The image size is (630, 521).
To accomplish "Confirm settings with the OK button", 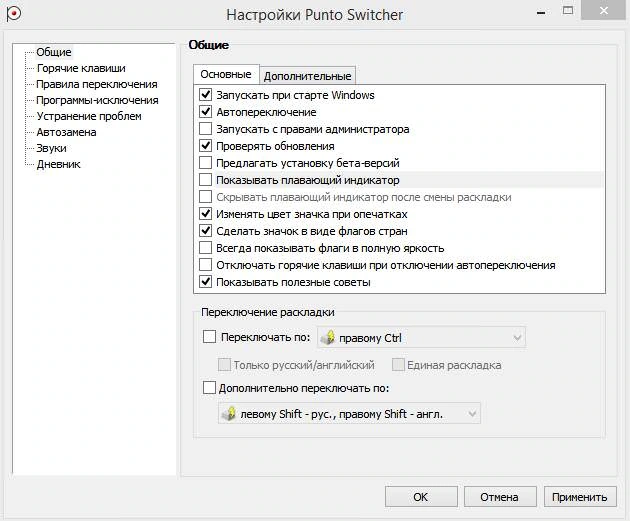I will tap(421, 497).
